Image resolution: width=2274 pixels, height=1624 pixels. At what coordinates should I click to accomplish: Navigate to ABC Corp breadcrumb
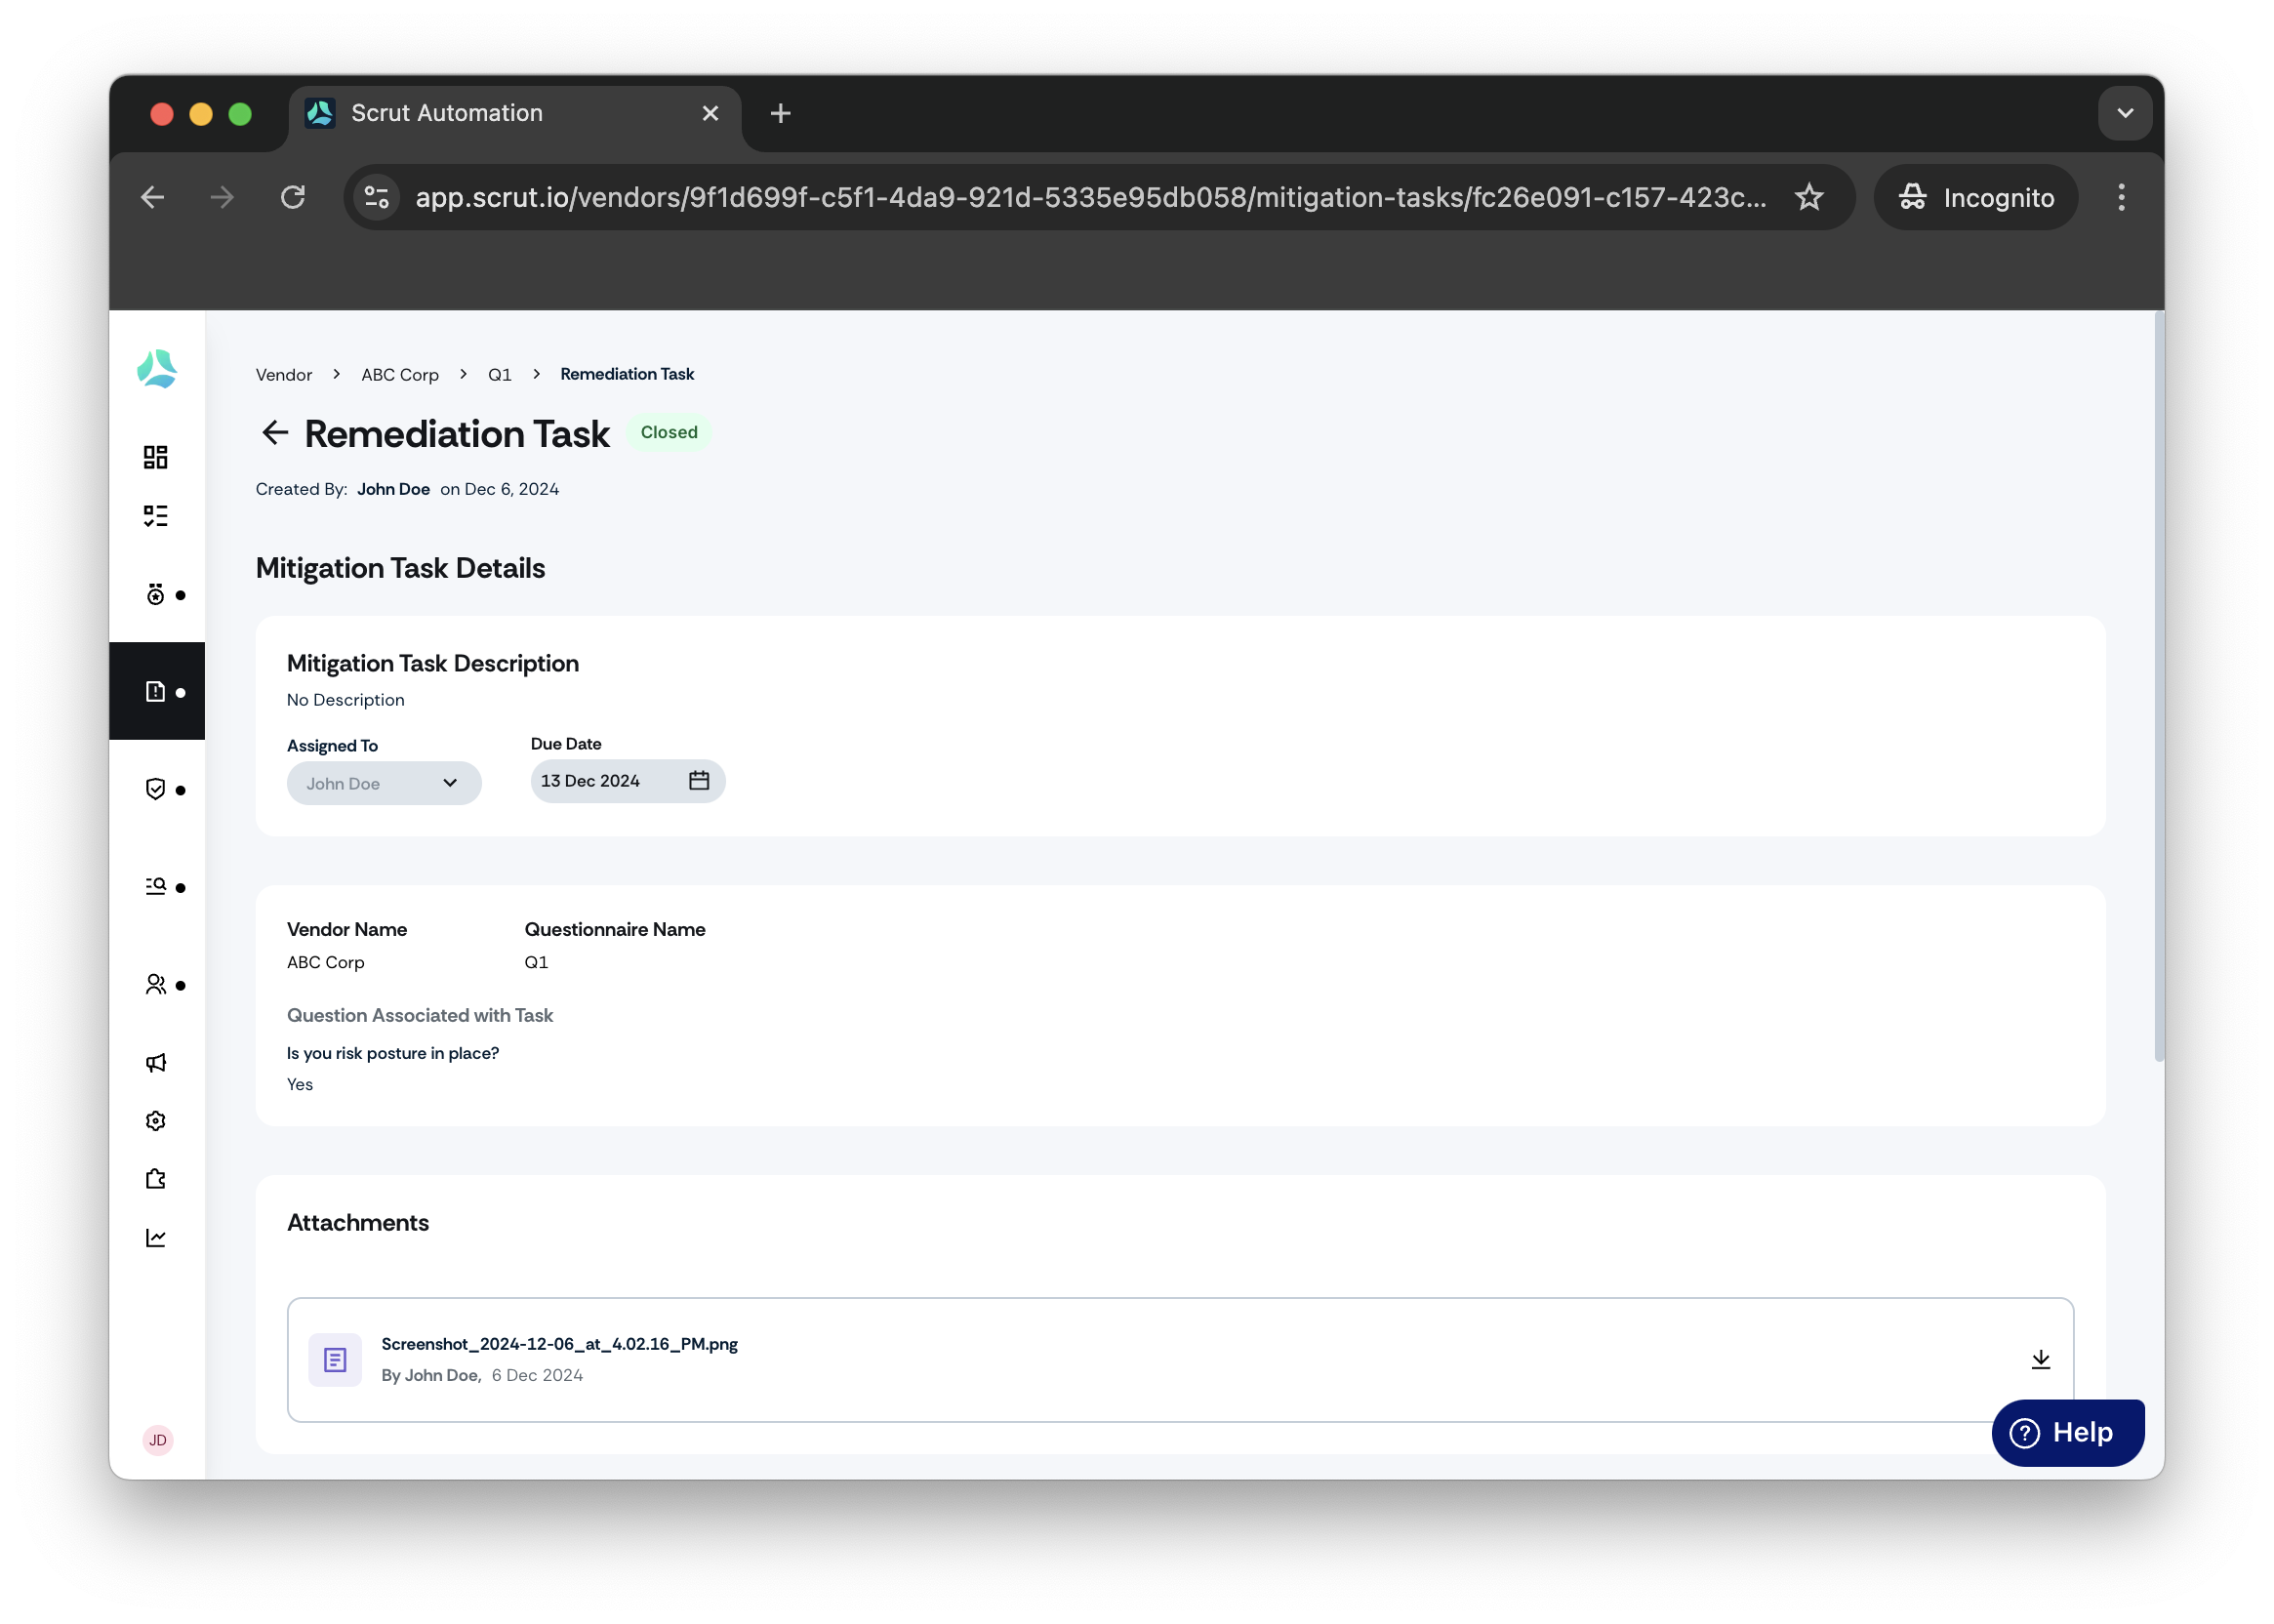tap(400, 374)
